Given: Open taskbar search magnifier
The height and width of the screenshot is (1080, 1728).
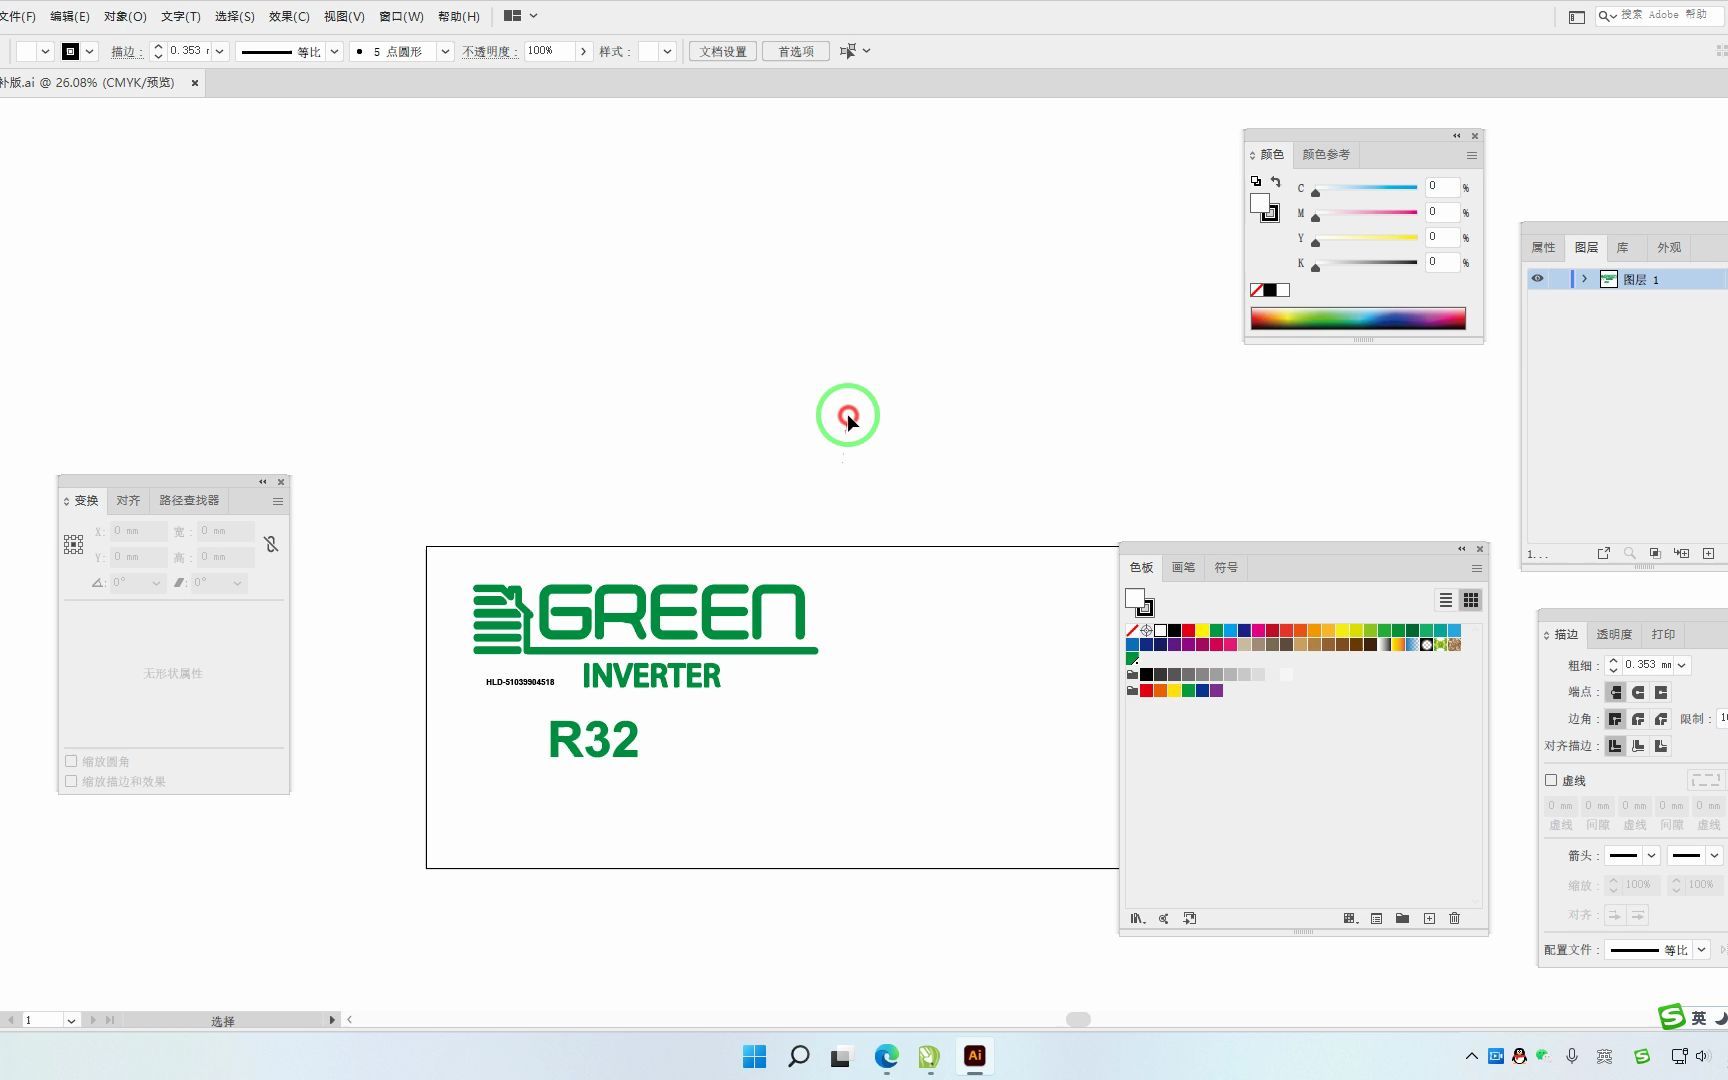Looking at the screenshot, I should [799, 1056].
